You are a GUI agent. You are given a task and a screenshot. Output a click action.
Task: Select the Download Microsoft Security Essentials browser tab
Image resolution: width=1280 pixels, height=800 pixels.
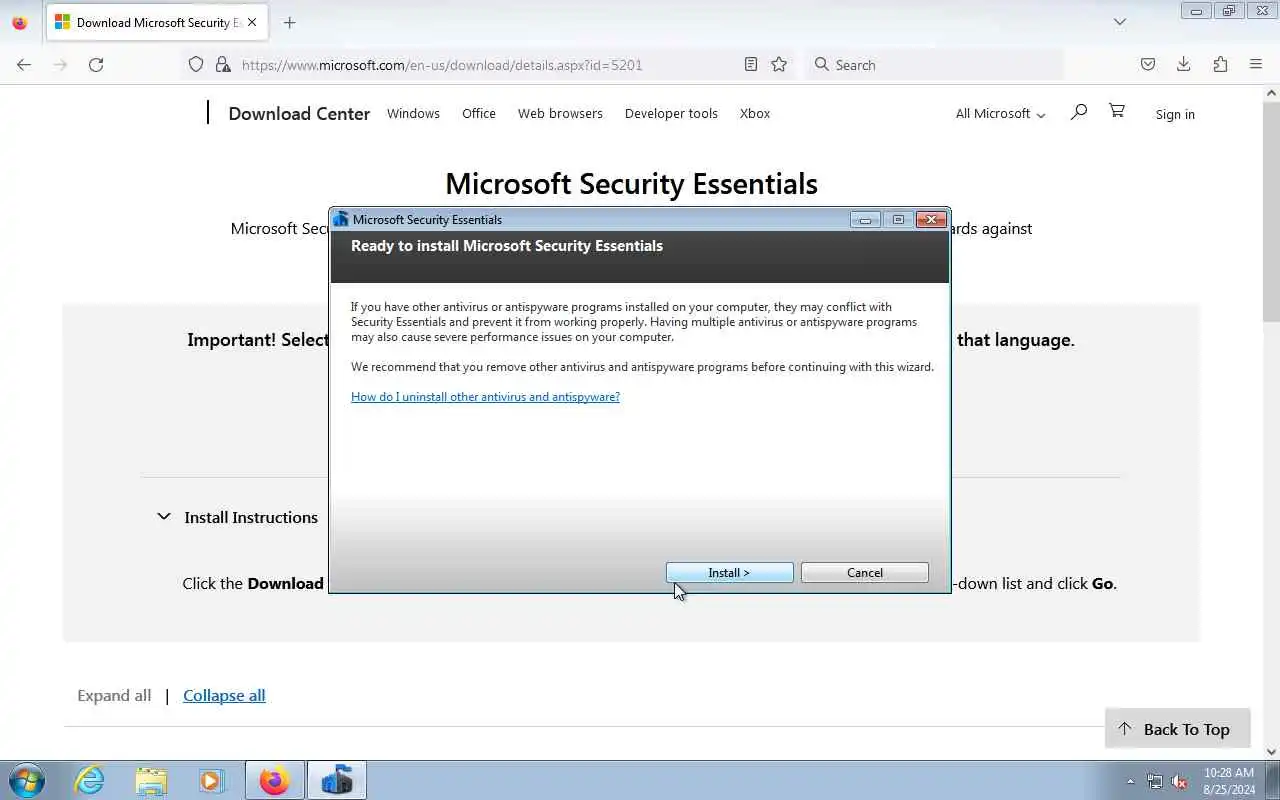(157, 22)
